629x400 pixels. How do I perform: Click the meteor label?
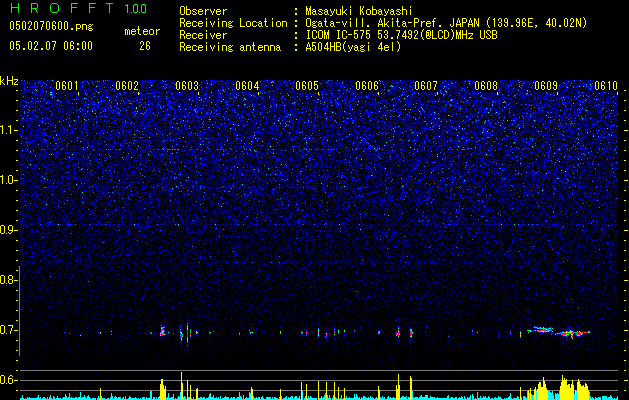pos(142,31)
